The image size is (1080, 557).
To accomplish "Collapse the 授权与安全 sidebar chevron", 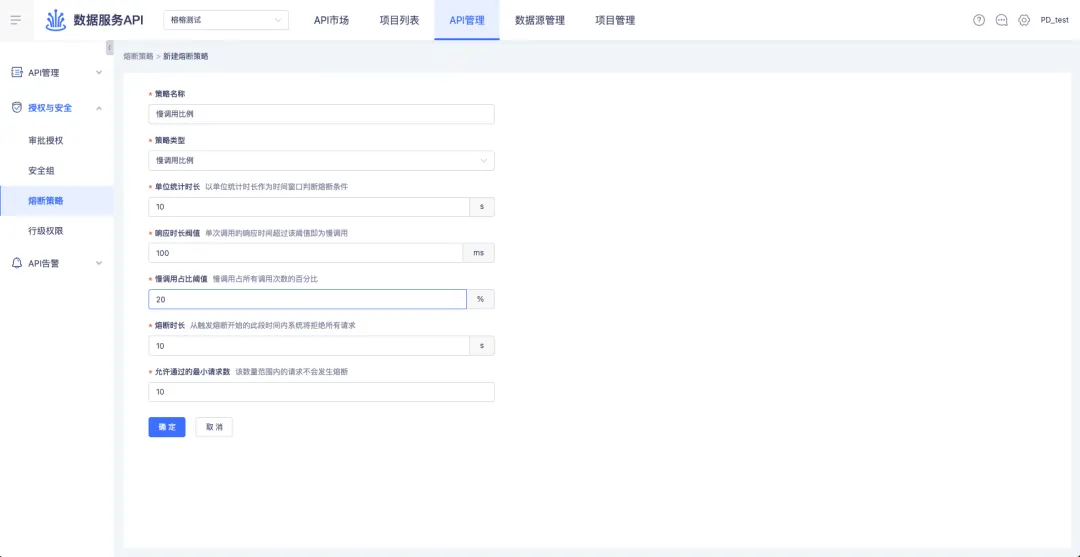I will pyautogui.click(x=99, y=108).
